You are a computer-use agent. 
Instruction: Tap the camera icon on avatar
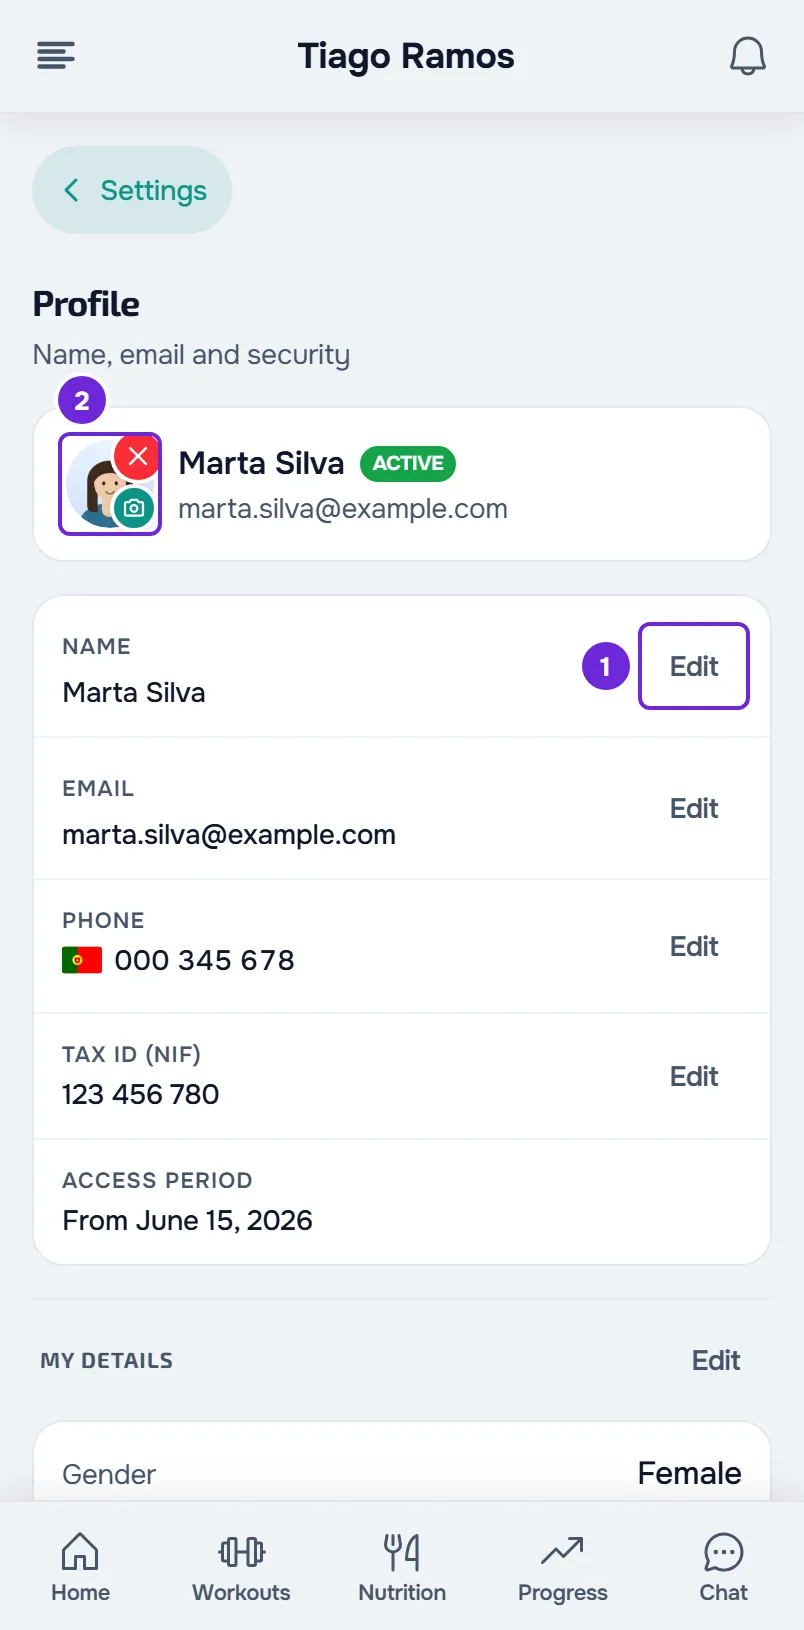tap(134, 508)
